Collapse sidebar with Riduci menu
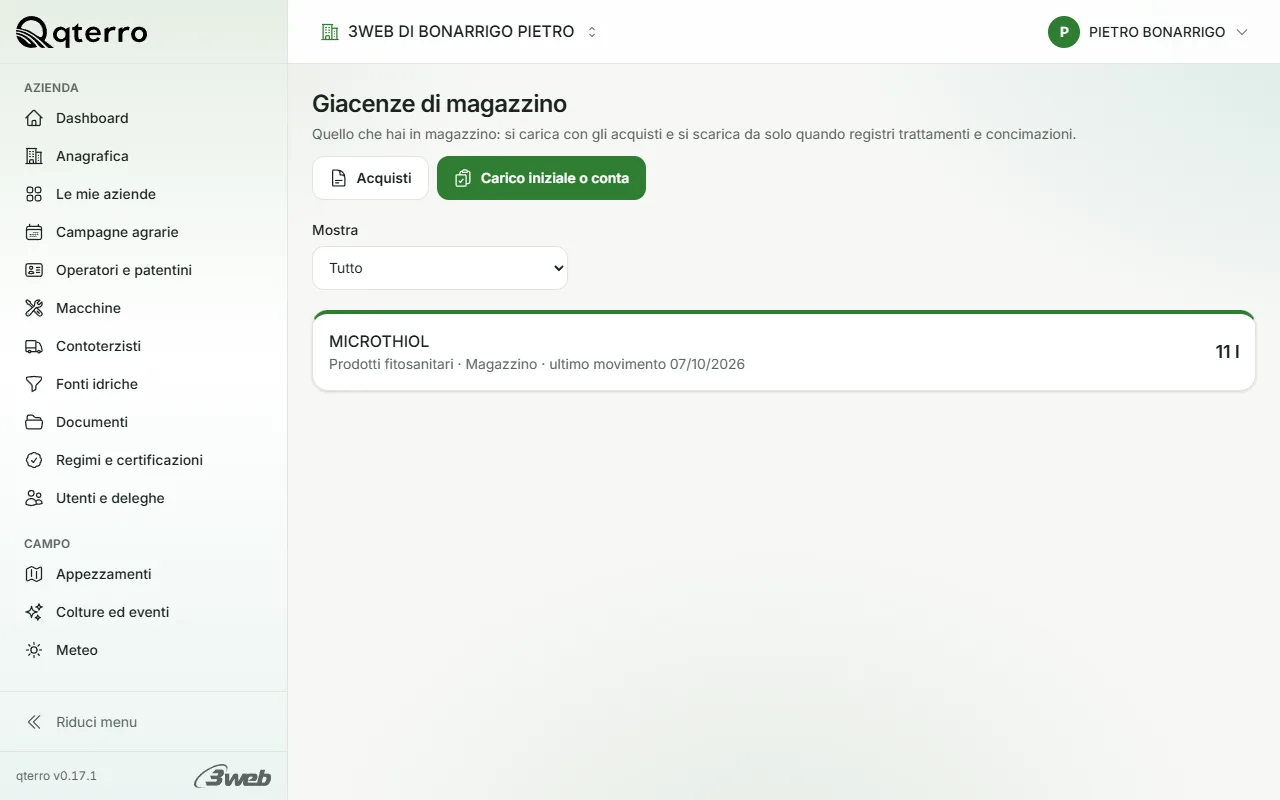This screenshot has width=1280, height=800. pos(144,722)
